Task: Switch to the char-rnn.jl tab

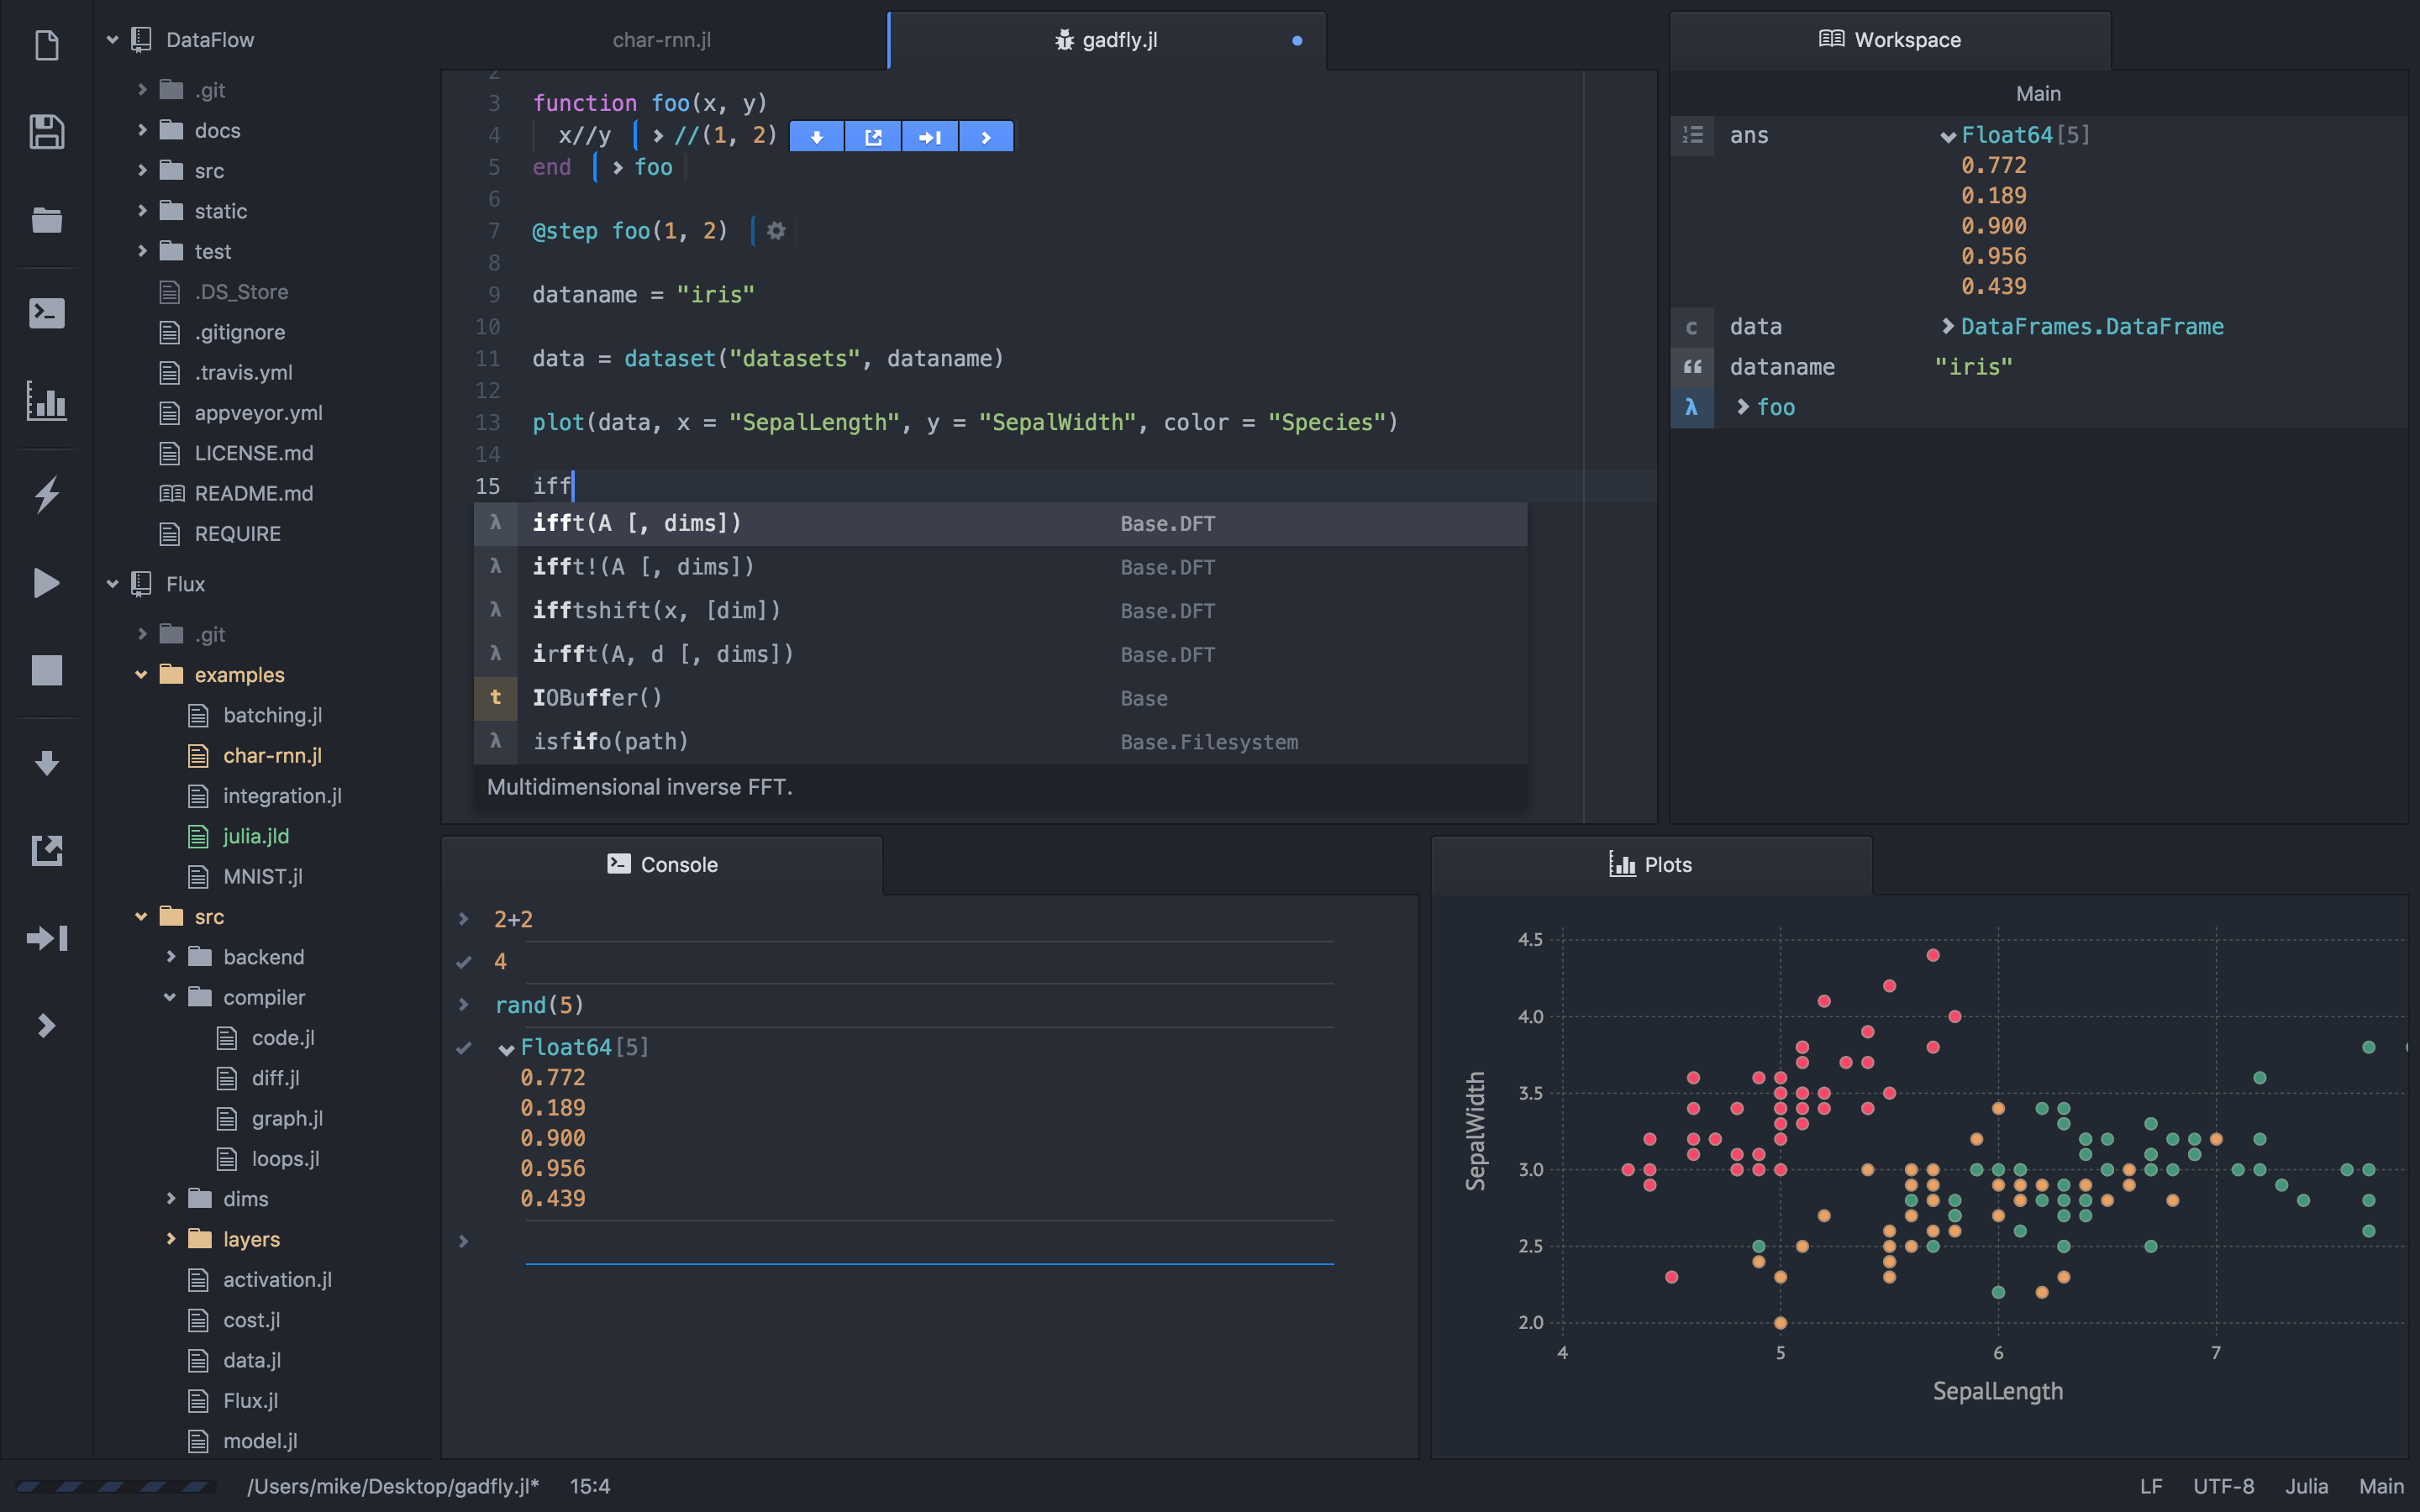Action: (x=662, y=40)
